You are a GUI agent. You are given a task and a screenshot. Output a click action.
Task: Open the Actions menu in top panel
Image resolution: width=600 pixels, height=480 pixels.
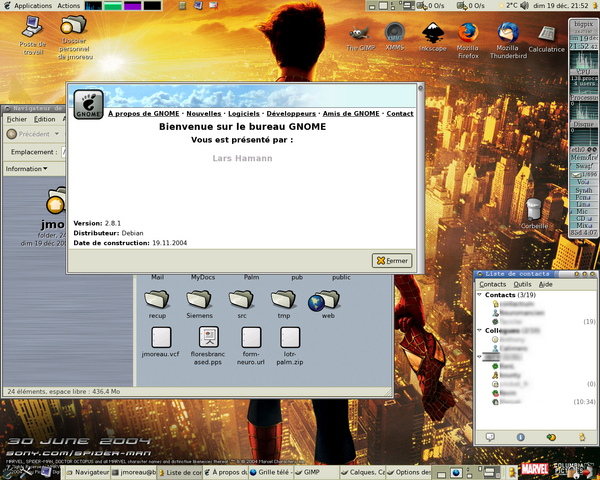(x=68, y=5)
